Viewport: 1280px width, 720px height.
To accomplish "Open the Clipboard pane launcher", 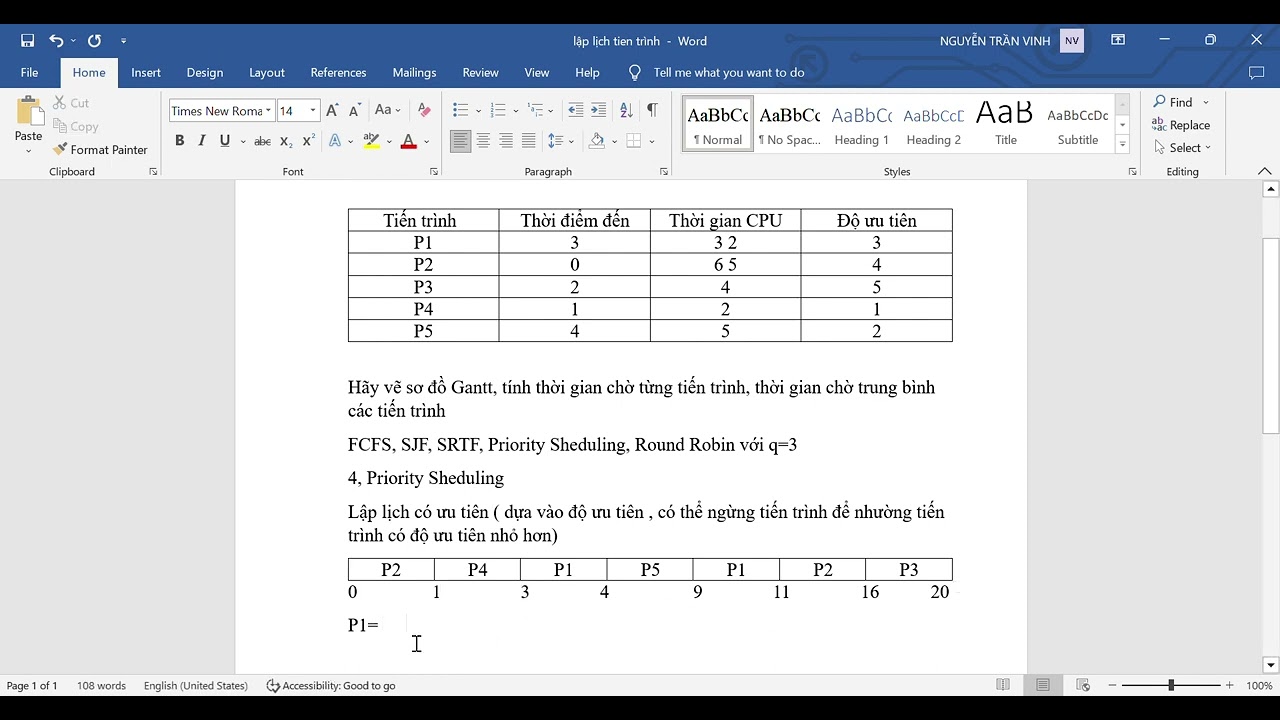I will (x=153, y=172).
